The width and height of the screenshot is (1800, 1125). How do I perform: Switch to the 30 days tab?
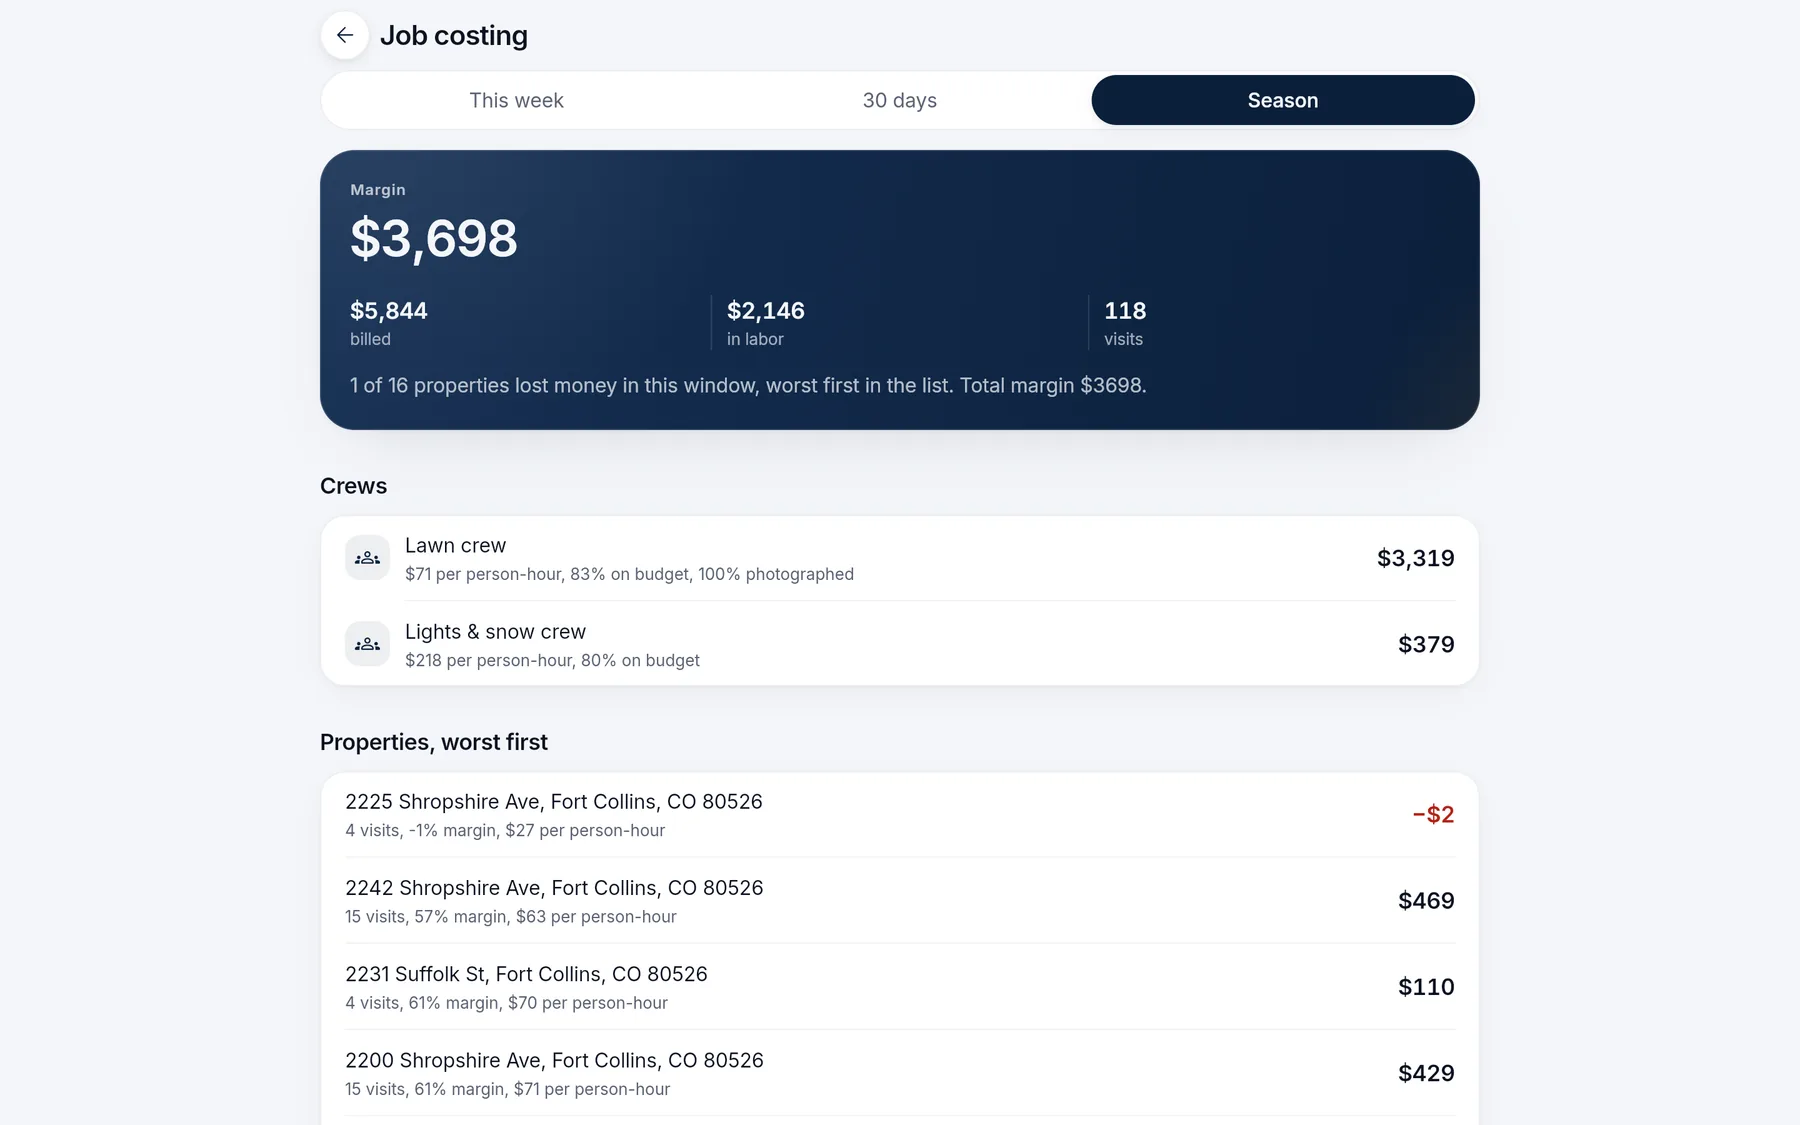pos(900,100)
